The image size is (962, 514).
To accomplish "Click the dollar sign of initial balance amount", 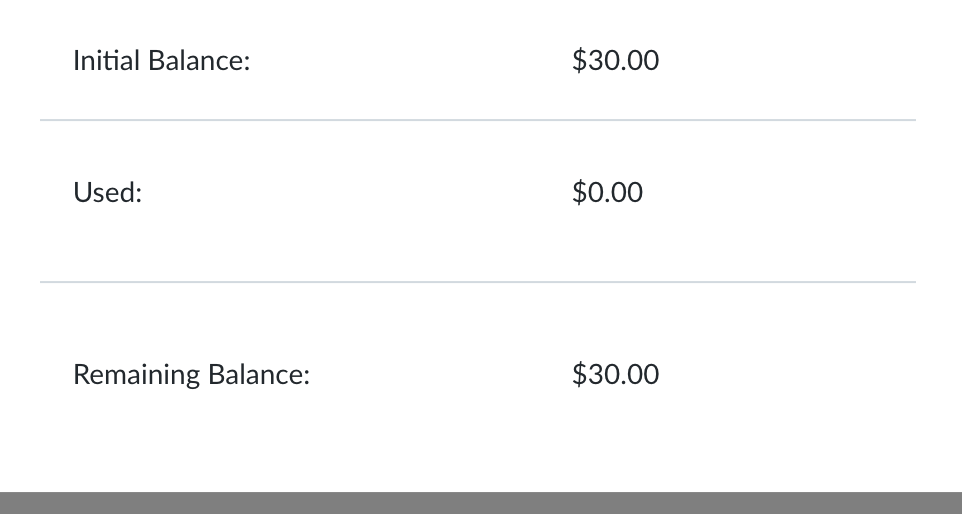I will pyautogui.click(x=579, y=60).
